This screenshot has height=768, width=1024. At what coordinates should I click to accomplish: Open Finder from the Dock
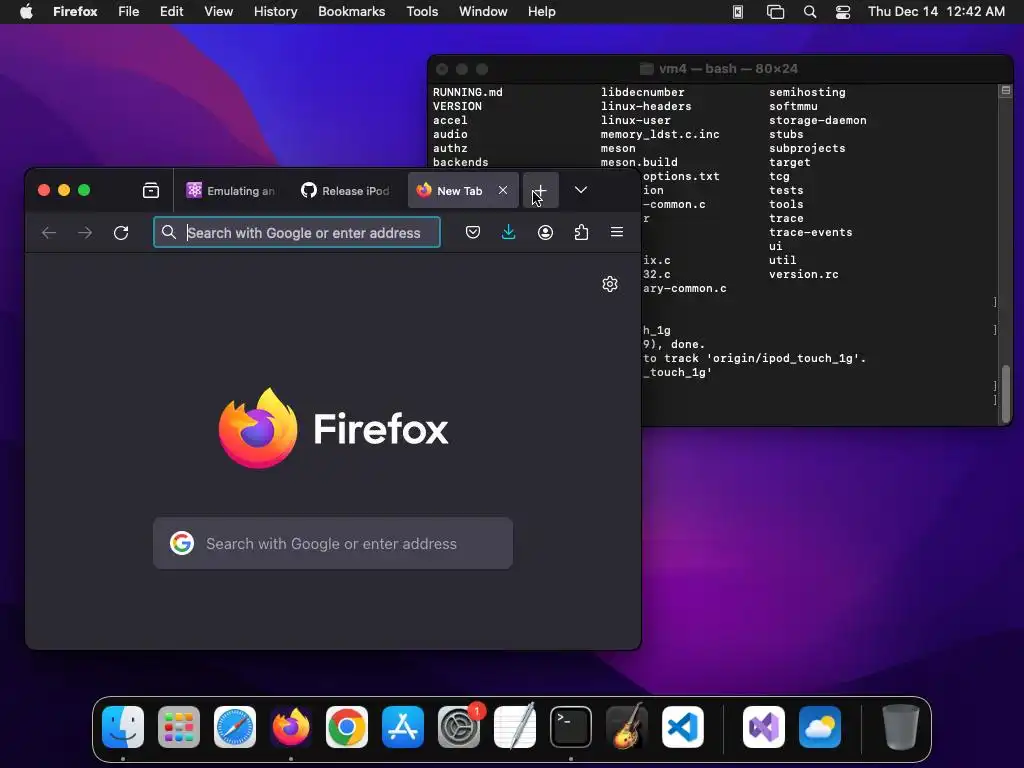click(x=123, y=727)
